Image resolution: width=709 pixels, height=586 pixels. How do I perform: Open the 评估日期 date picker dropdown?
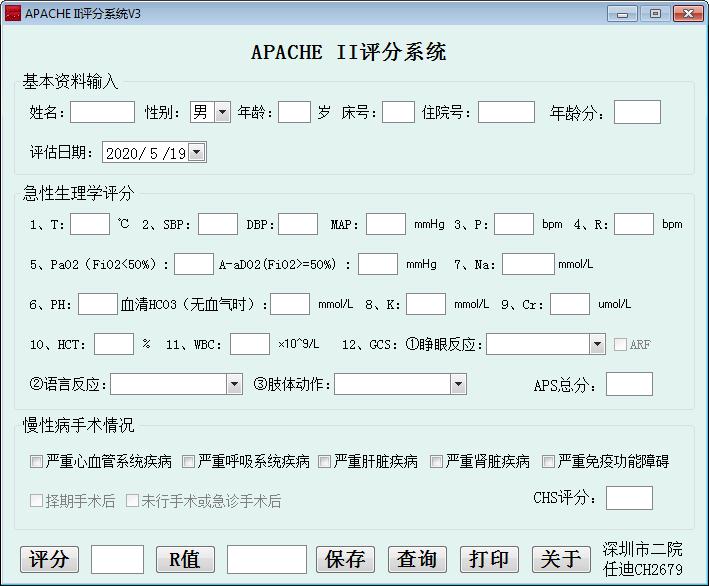[197, 152]
